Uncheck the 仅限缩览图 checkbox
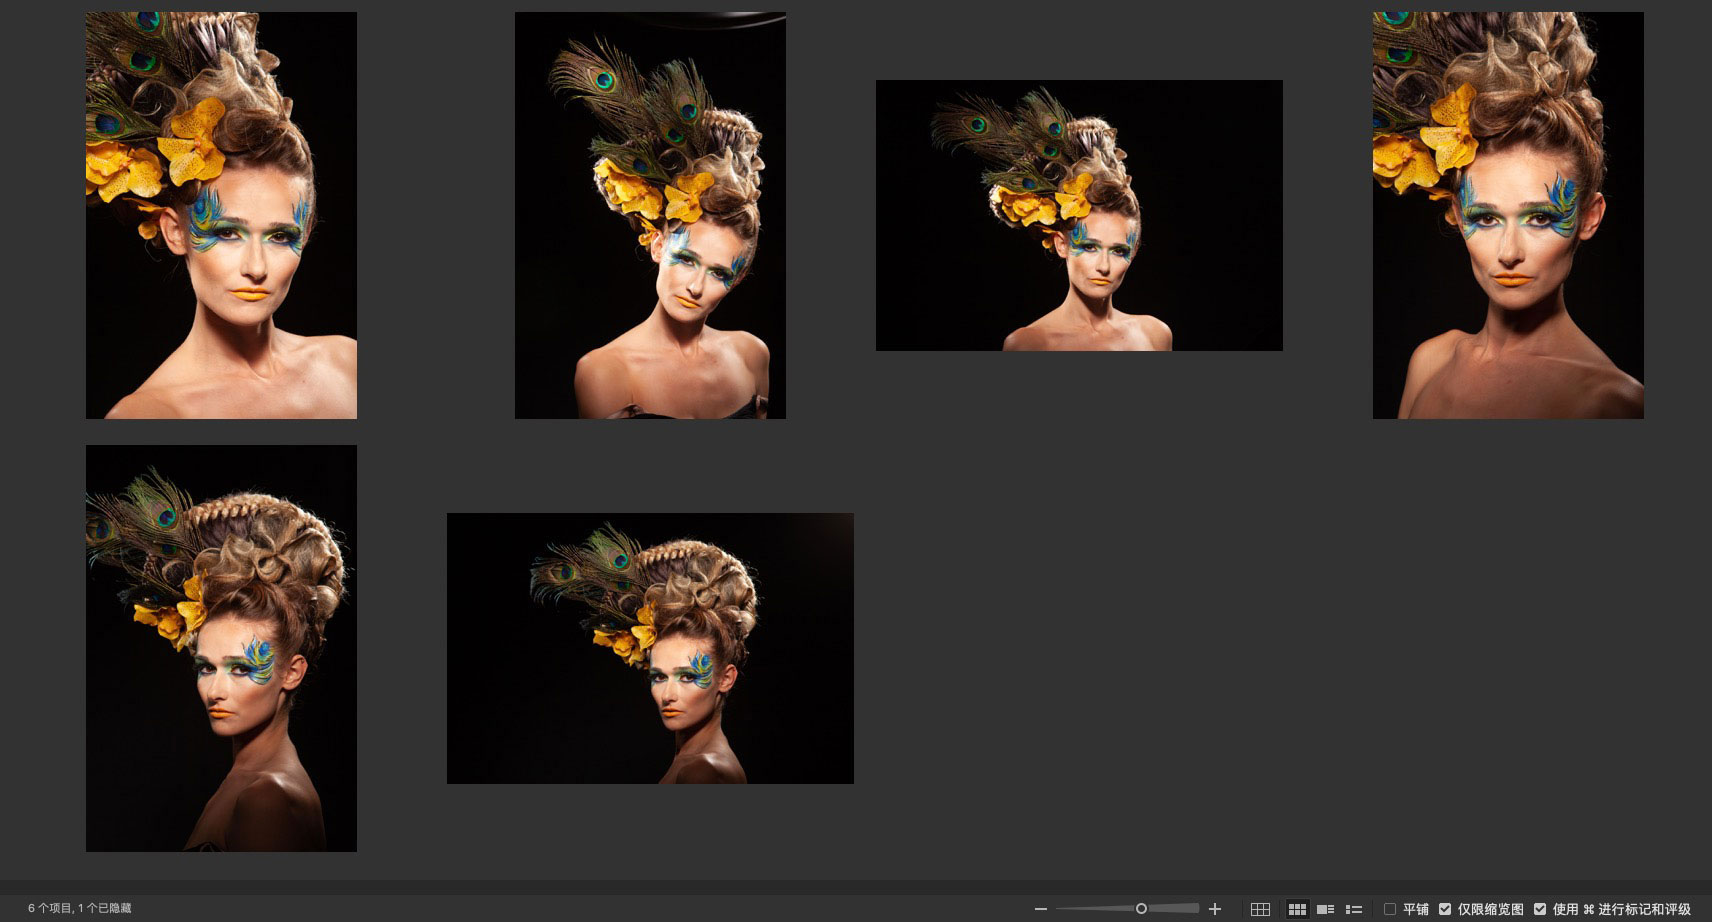1712x922 pixels. click(1445, 909)
